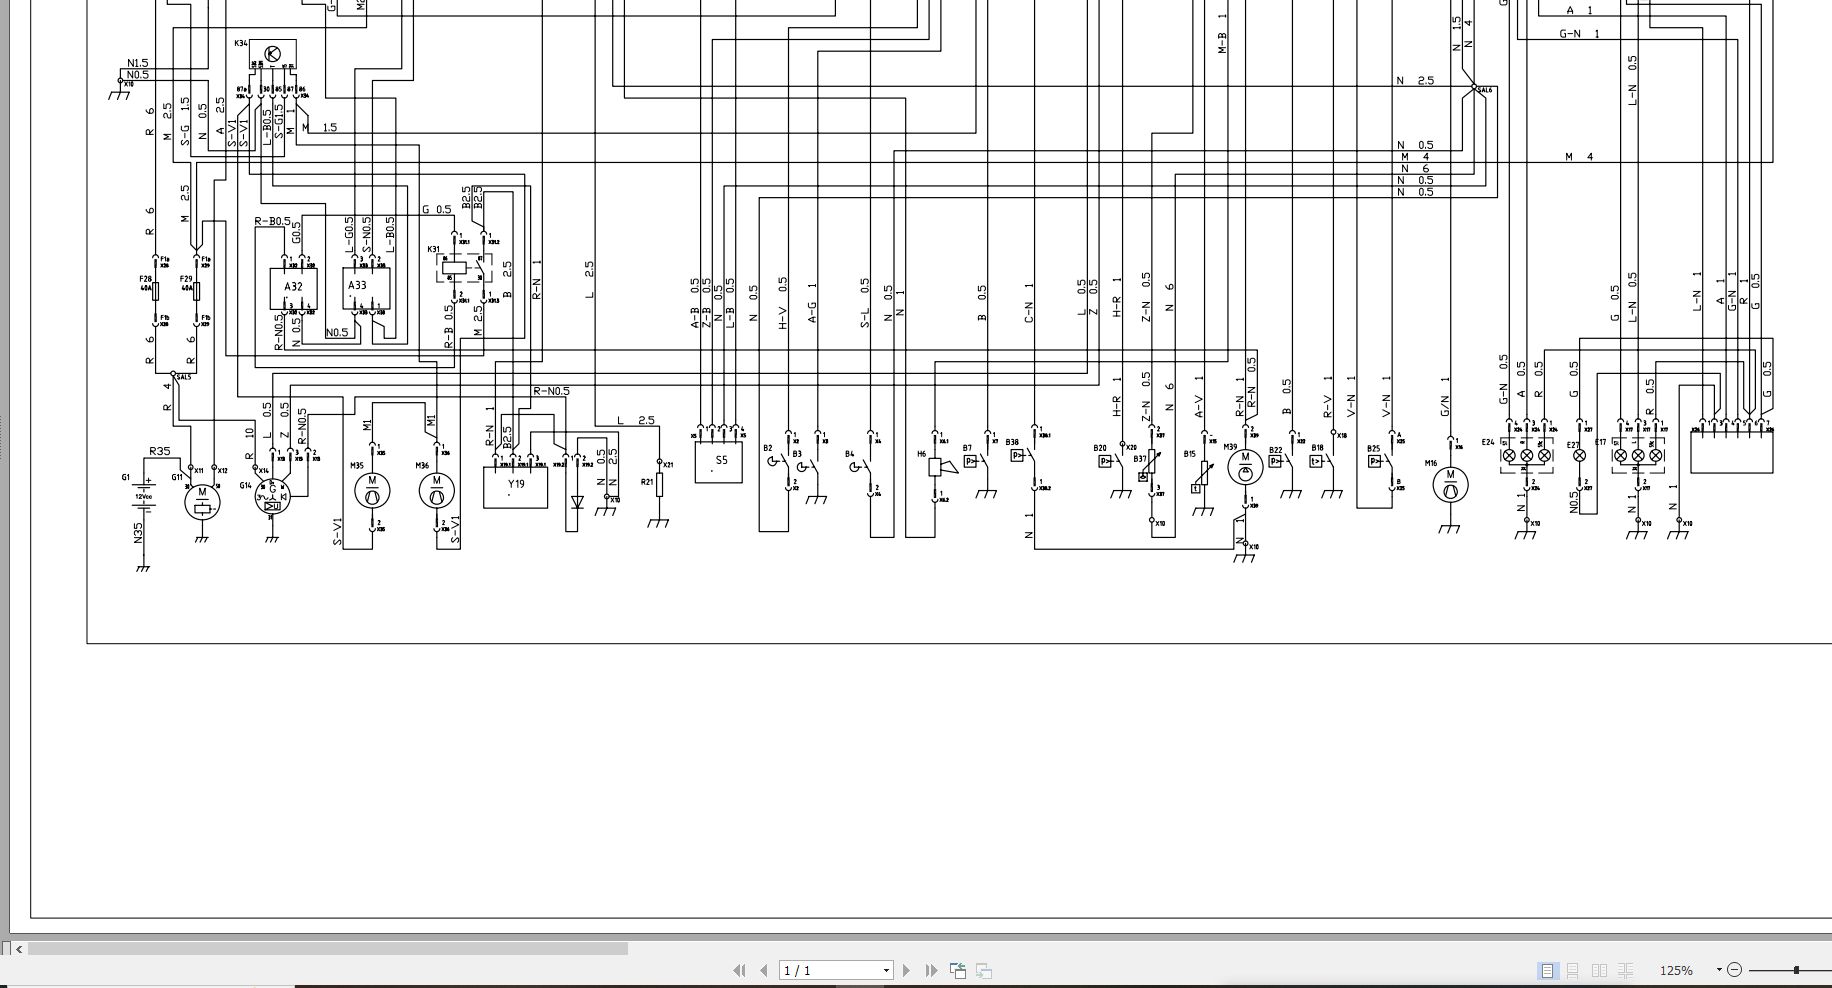Viewport: 1832px width, 988px height.
Task: Click the zoom slider handle
Action: [1796, 969]
